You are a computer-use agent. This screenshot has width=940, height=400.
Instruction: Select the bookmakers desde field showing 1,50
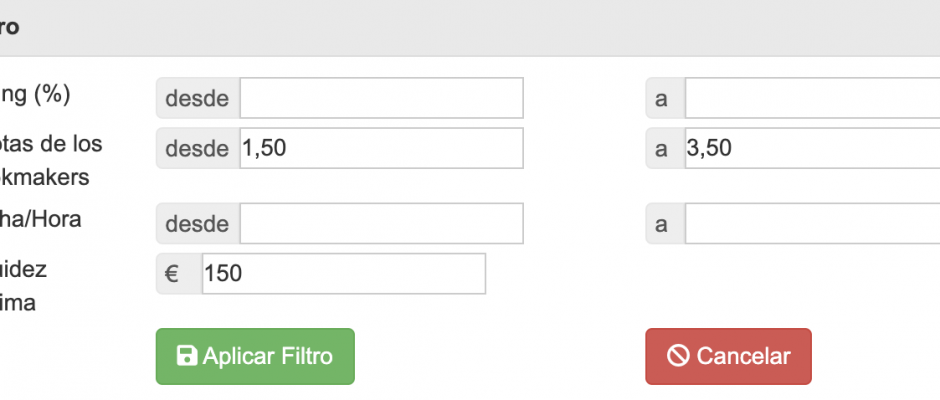(x=382, y=148)
